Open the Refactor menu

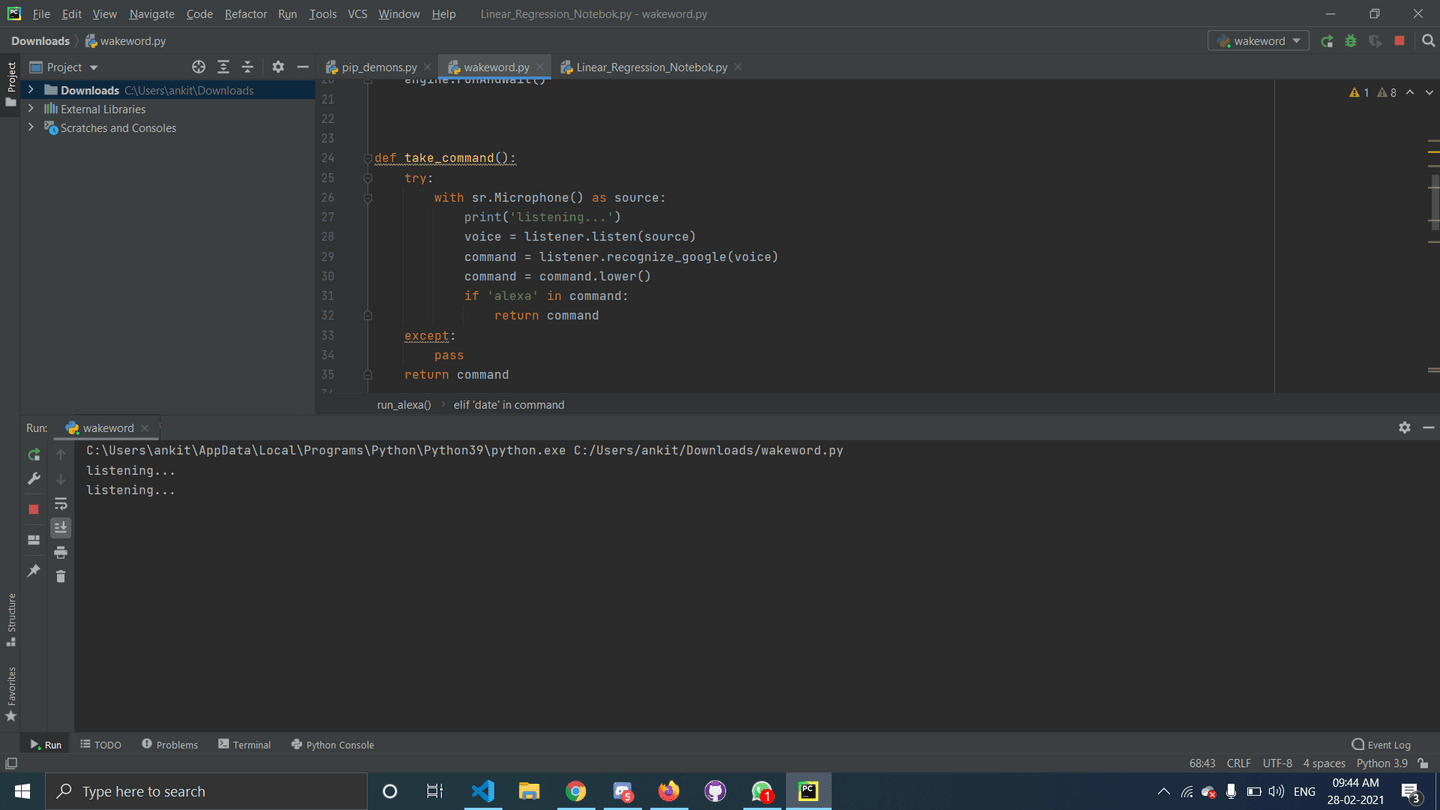(x=245, y=14)
